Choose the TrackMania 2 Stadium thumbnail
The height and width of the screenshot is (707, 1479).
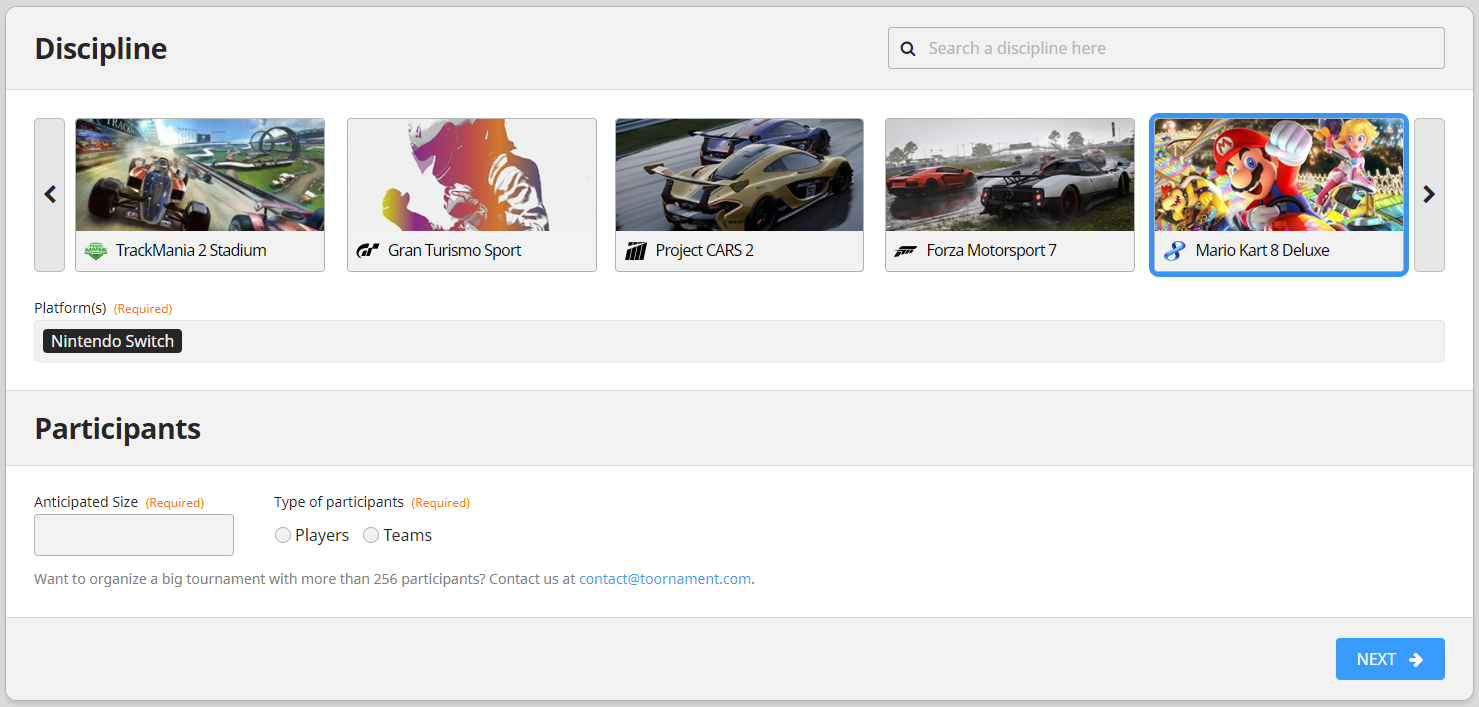200,175
